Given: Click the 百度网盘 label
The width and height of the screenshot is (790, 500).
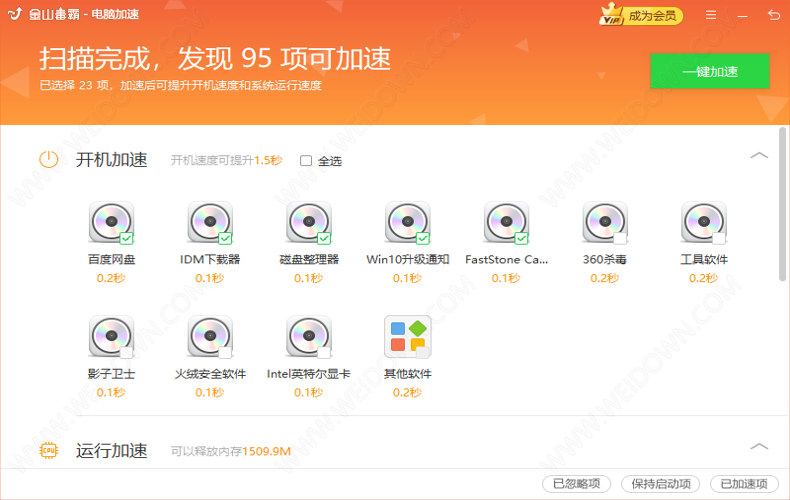Looking at the screenshot, I should click(111, 260).
